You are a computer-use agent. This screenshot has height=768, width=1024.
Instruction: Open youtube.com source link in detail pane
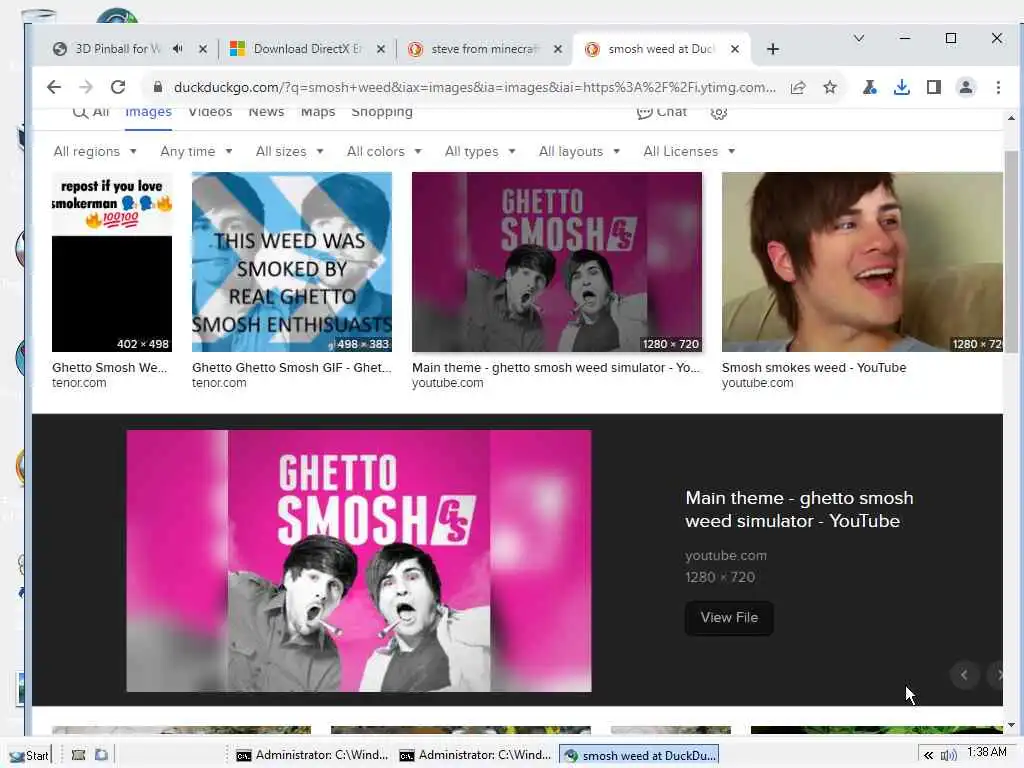coord(726,556)
